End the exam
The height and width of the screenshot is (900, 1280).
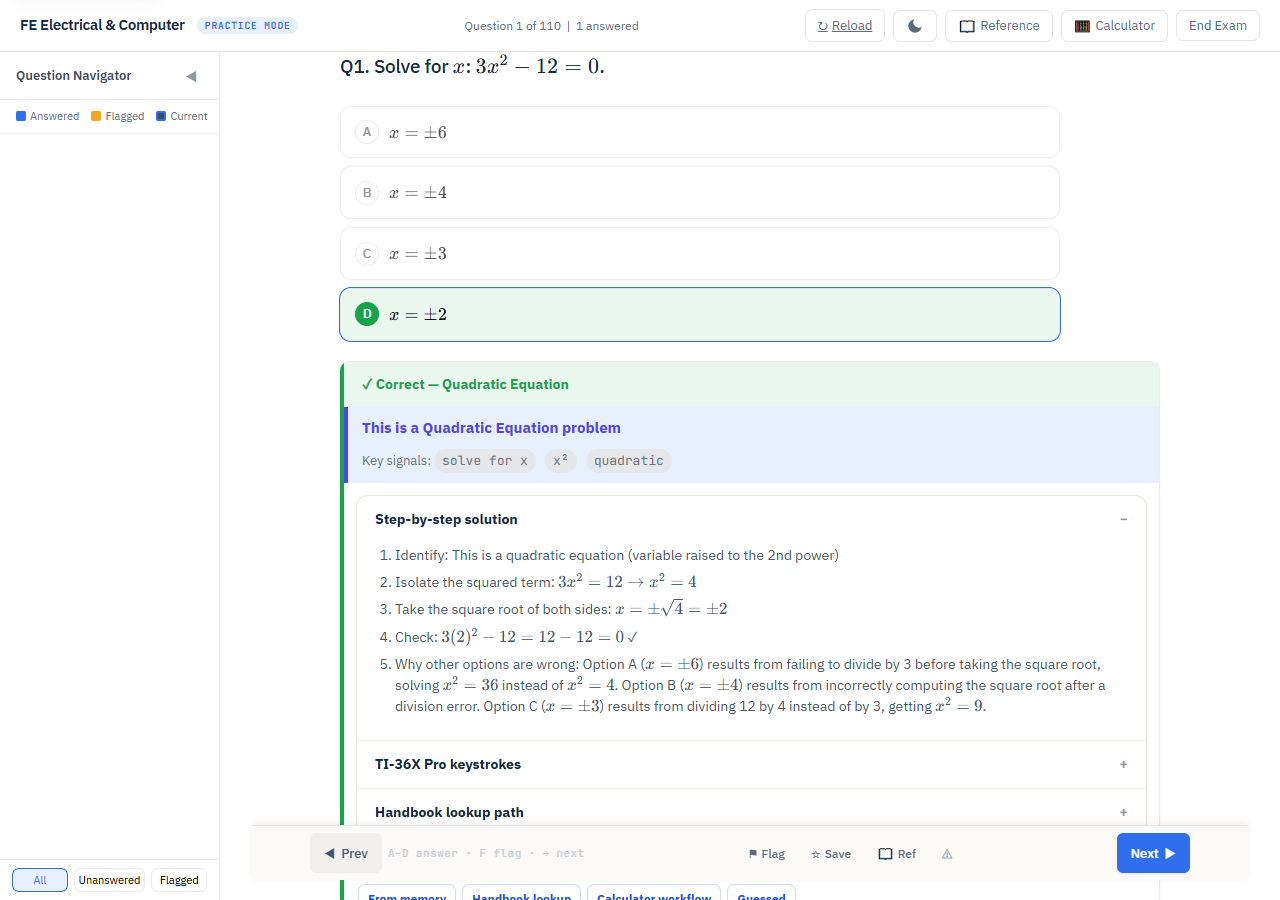coord(1218,26)
